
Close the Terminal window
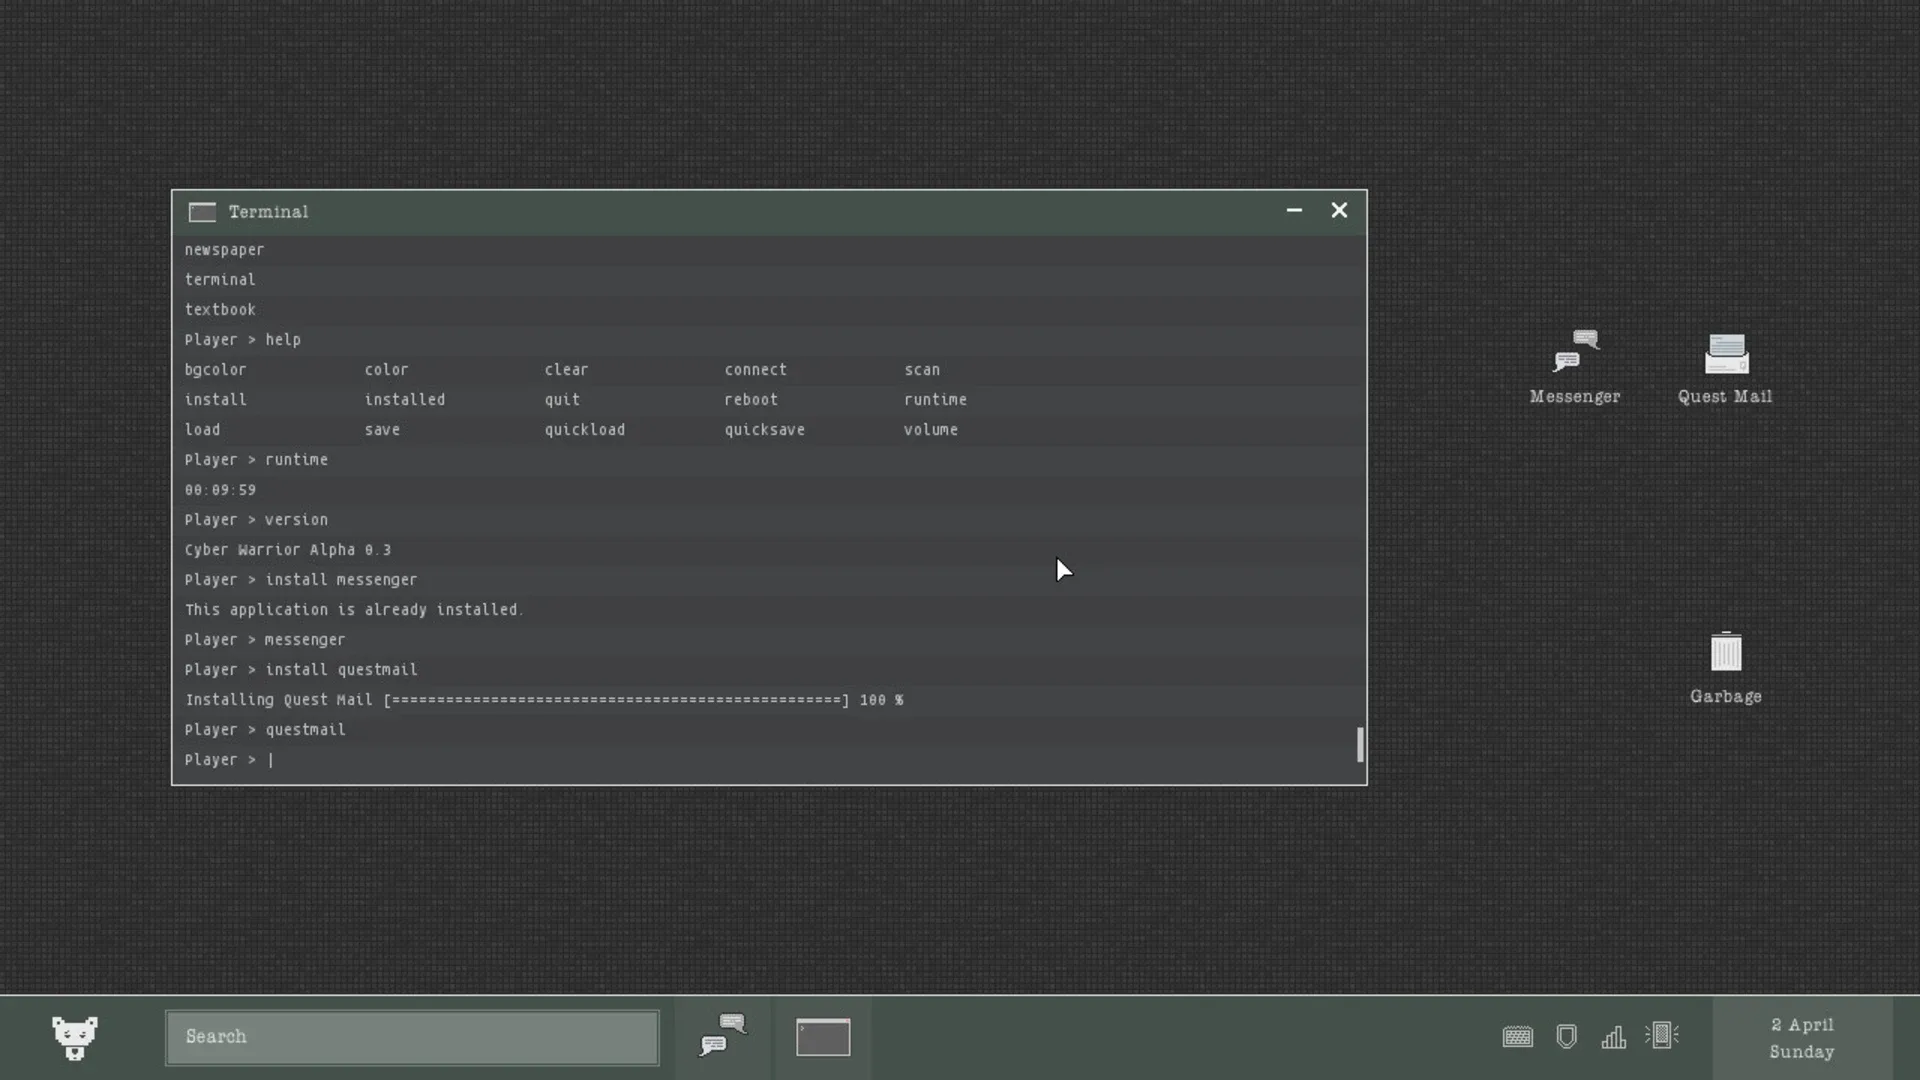click(1339, 210)
